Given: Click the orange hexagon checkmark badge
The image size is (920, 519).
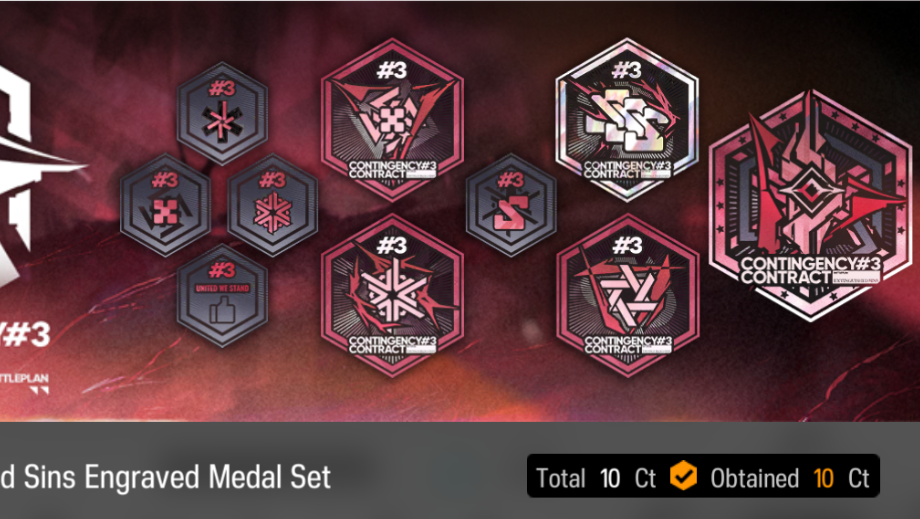Looking at the screenshot, I should coord(684,476).
